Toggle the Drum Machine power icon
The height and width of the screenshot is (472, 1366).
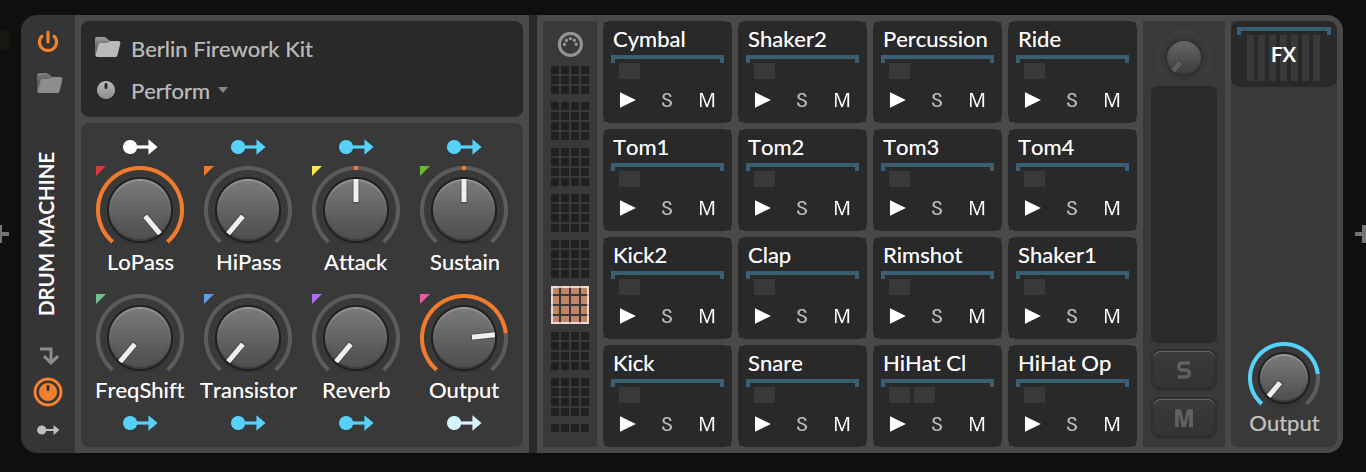pos(48,42)
